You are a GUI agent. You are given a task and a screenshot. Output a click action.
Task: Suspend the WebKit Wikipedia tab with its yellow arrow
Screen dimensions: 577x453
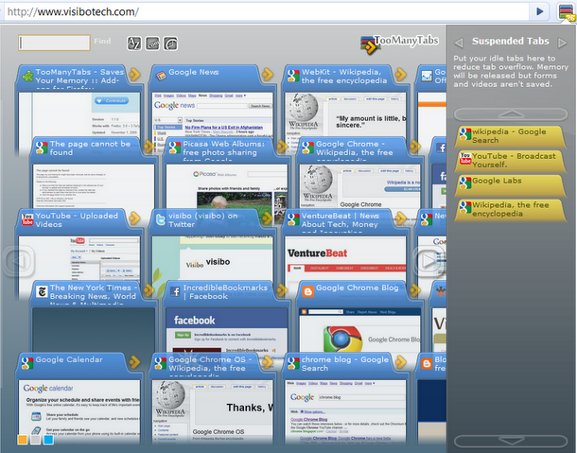401,74
